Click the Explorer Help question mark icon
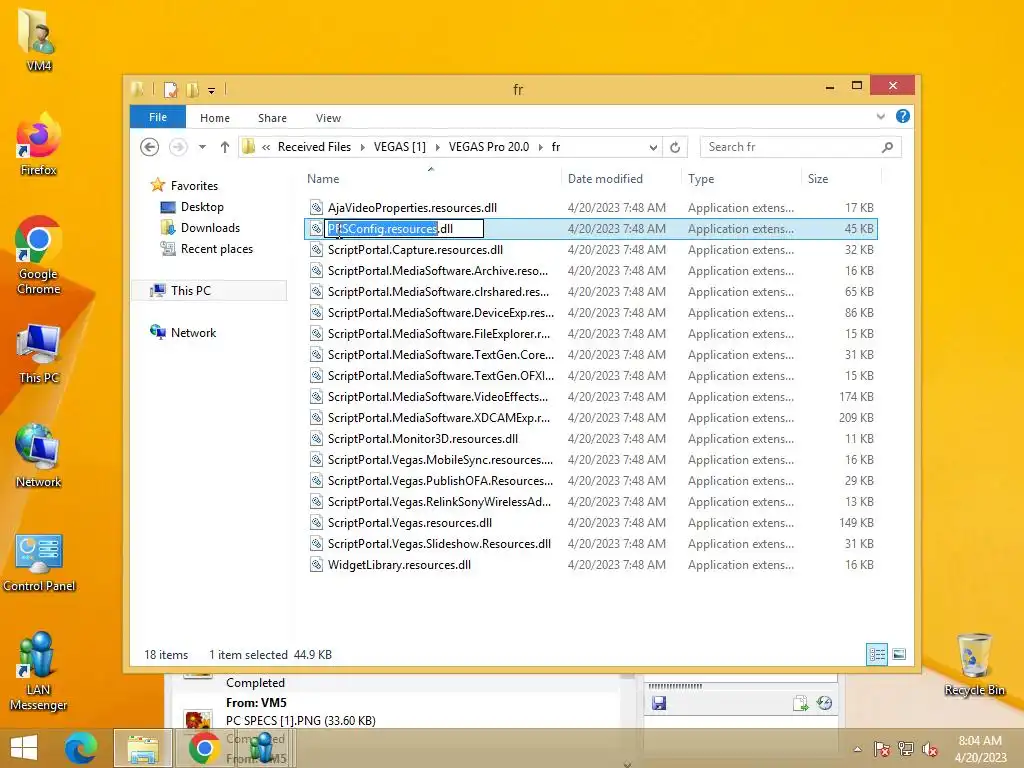This screenshot has width=1024, height=768. pos(903,116)
